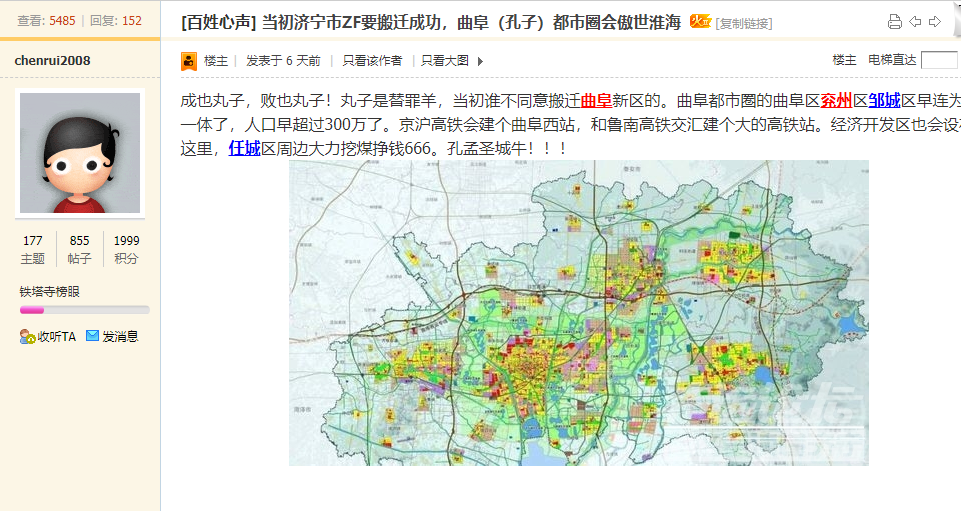Screen dimensions: 961x511
Task: Click the orange 楼主 author badge icon
Action: point(189,61)
